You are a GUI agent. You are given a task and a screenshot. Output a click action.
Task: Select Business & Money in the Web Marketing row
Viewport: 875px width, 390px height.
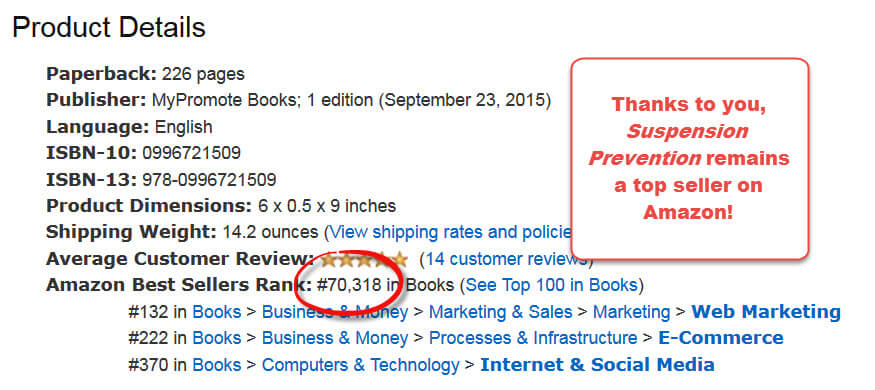(335, 312)
